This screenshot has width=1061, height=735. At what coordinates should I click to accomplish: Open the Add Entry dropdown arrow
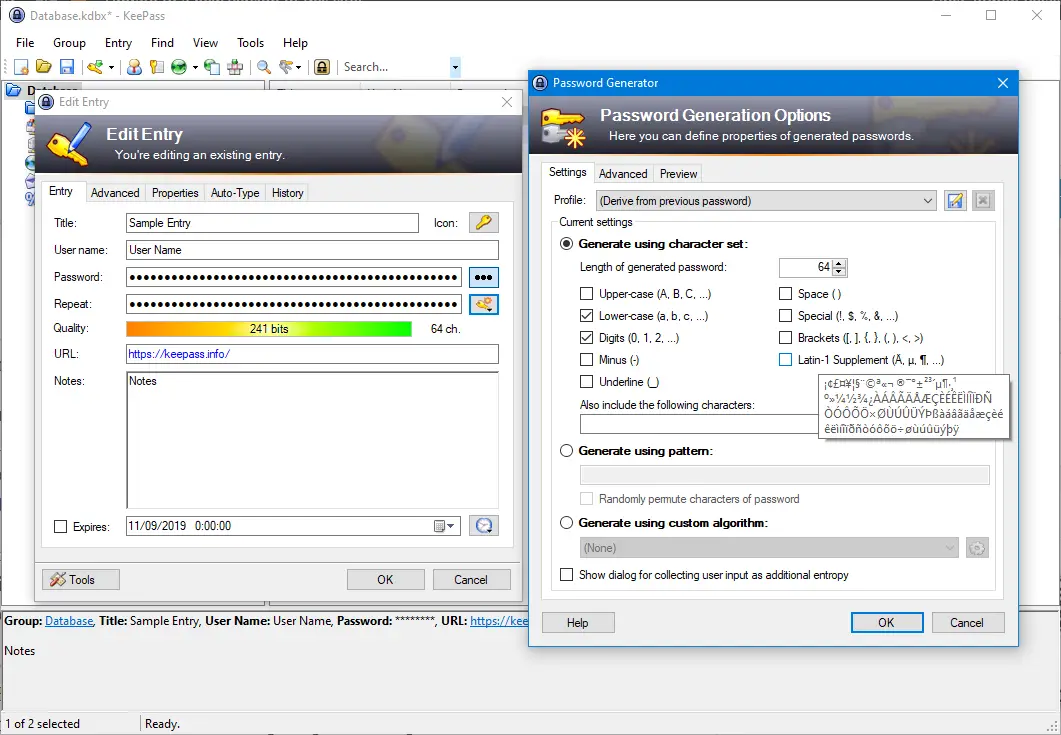[x=111, y=67]
